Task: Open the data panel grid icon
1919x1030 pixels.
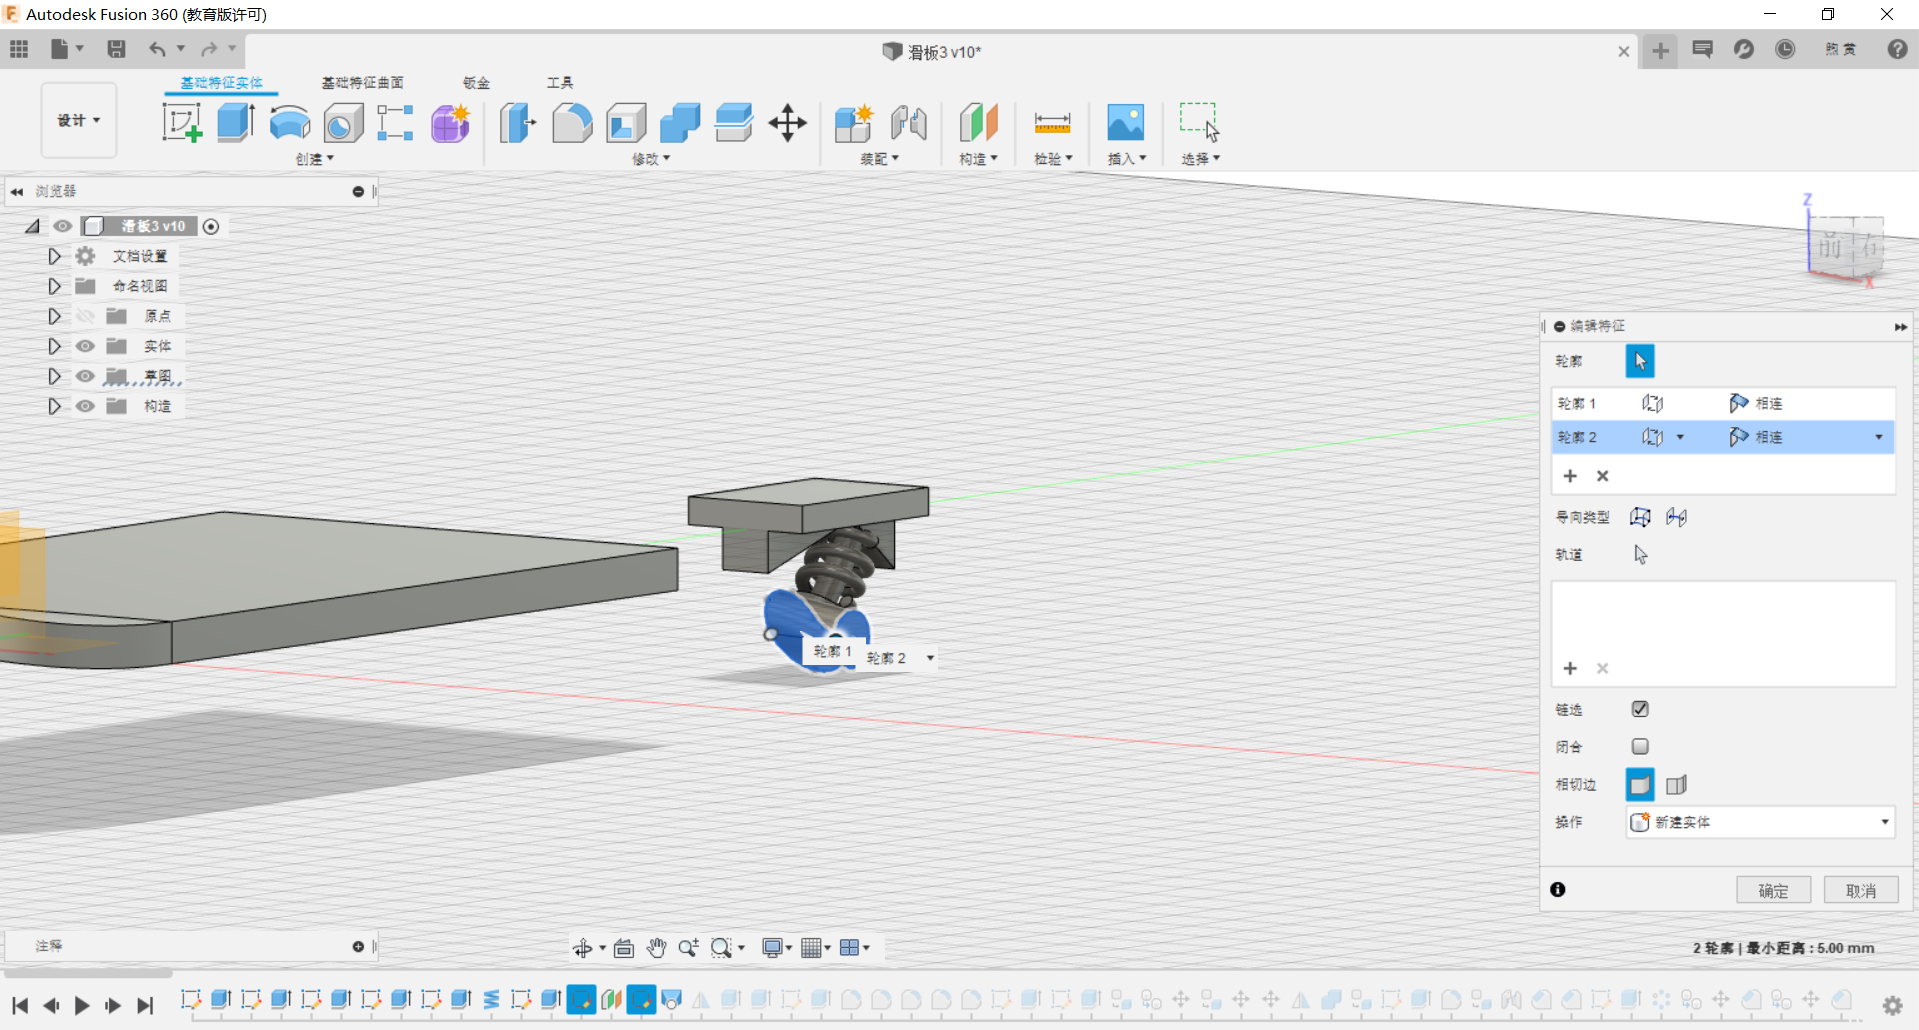Action: [x=19, y=49]
